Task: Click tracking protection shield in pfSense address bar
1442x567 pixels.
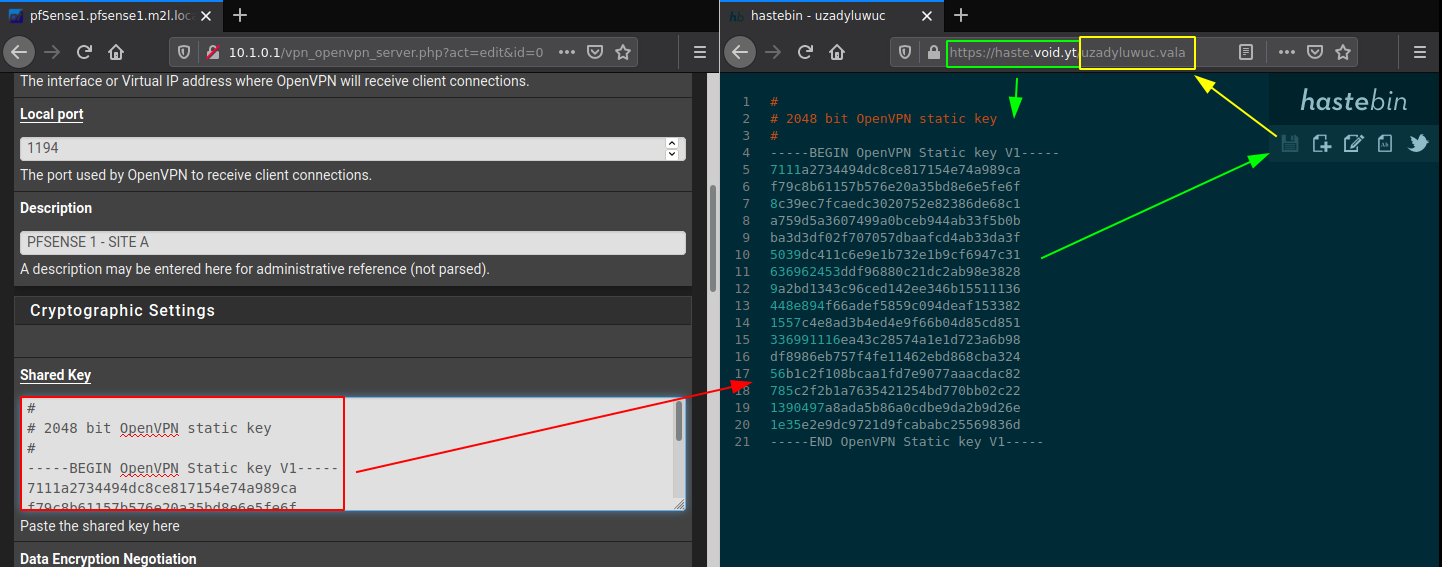Action: click(x=184, y=53)
